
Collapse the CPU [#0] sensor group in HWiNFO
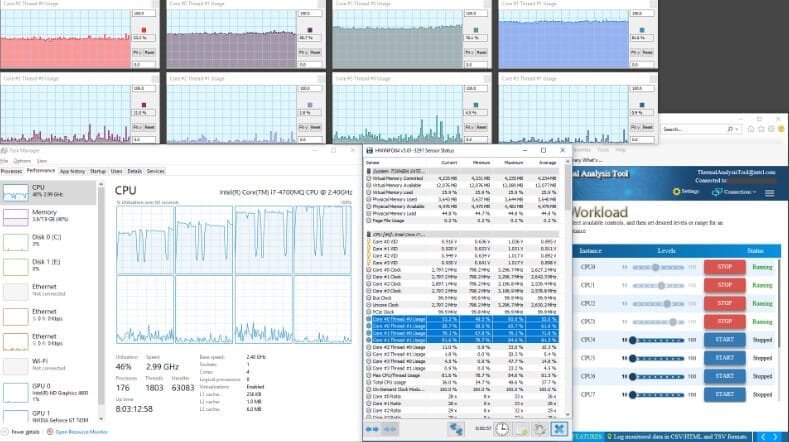(369, 236)
